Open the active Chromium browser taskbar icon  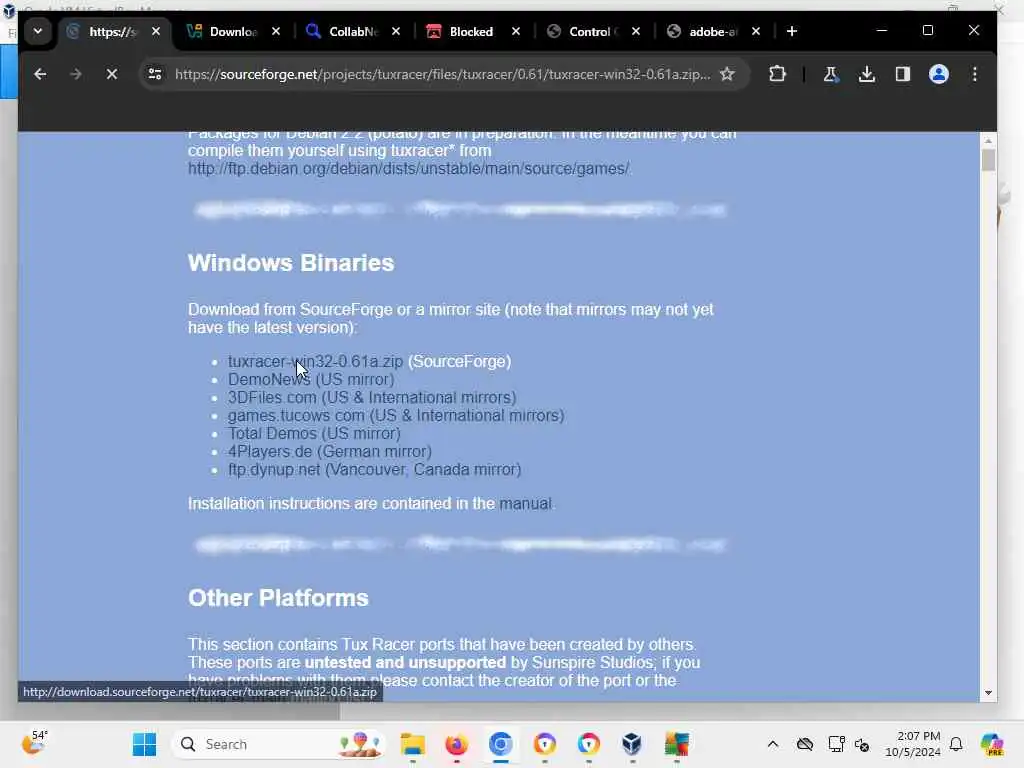coord(501,744)
